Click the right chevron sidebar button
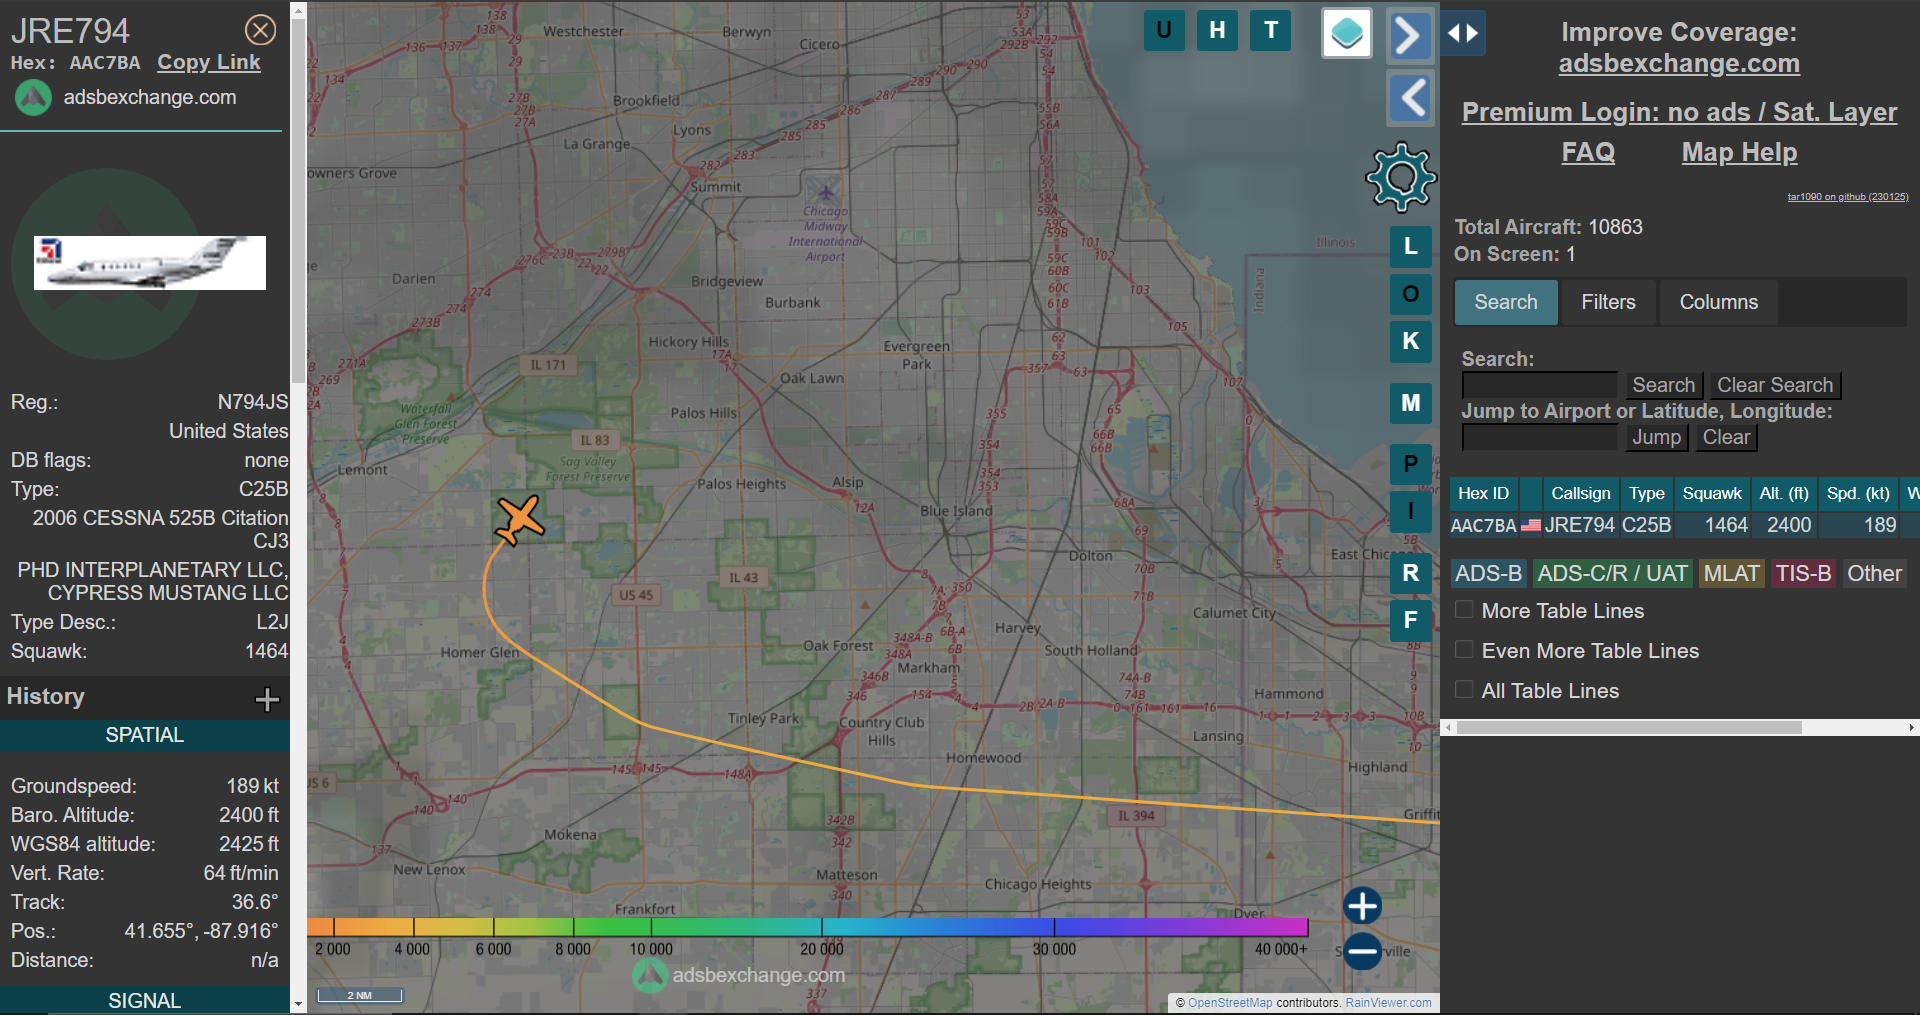The height and width of the screenshot is (1015, 1920). [x=1410, y=36]
